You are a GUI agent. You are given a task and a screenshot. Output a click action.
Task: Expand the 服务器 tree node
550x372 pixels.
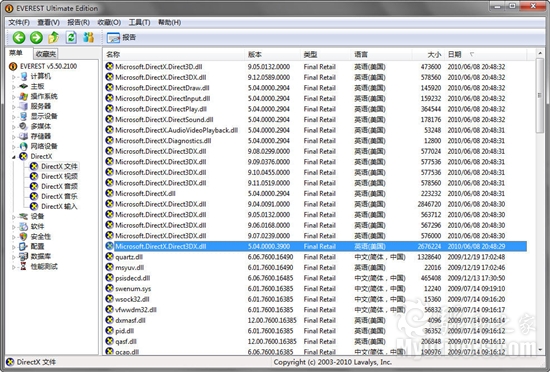coord(14,107)
